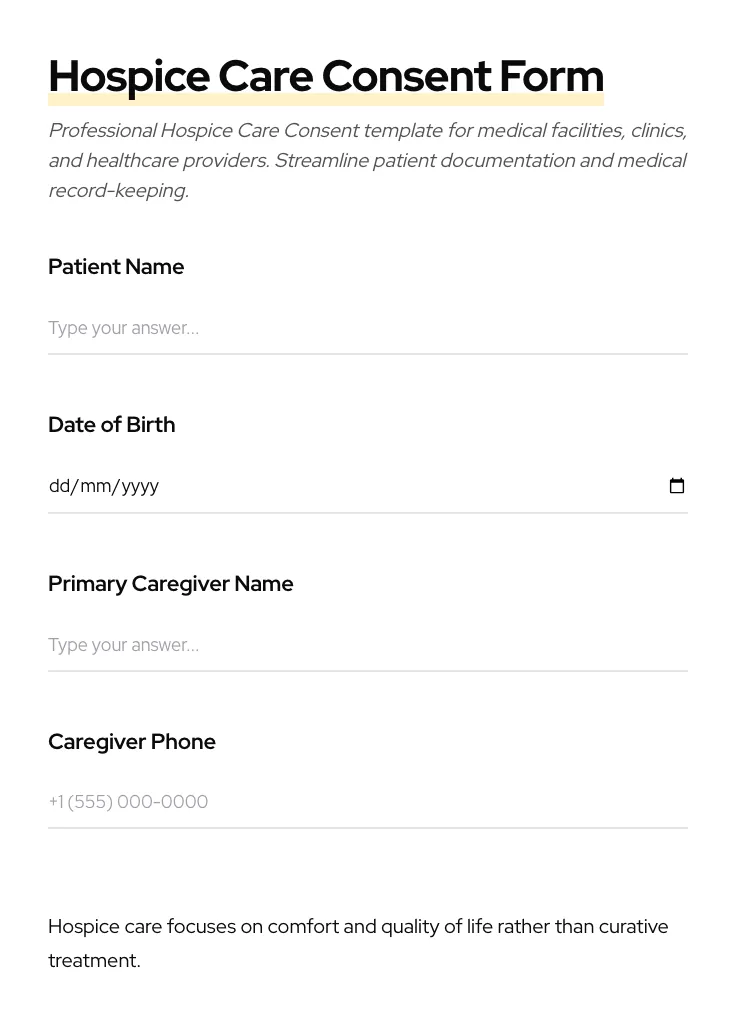The width and height of the screenshot is (736, 1024).
Task: Click the Primary Caregiver Name text field
Action: pos(300,645)
